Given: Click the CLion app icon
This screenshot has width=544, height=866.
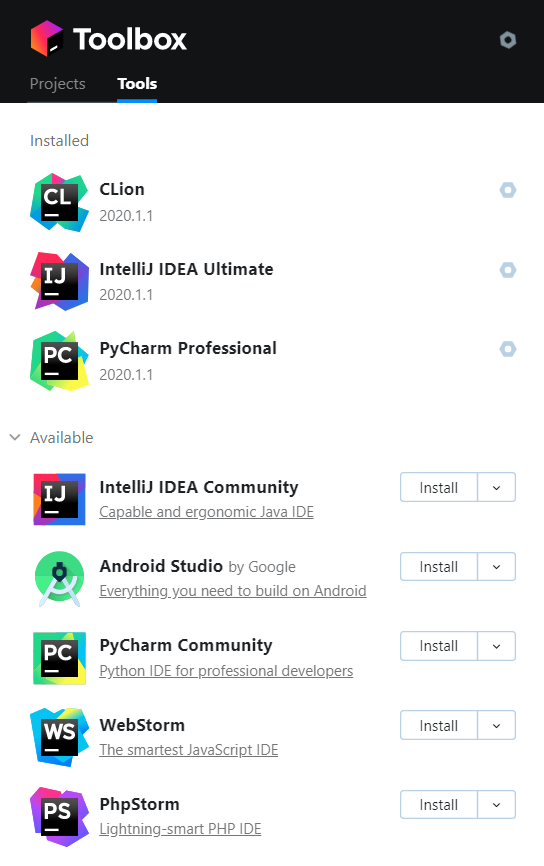Looking at the screenshot, I should (59, 202).
